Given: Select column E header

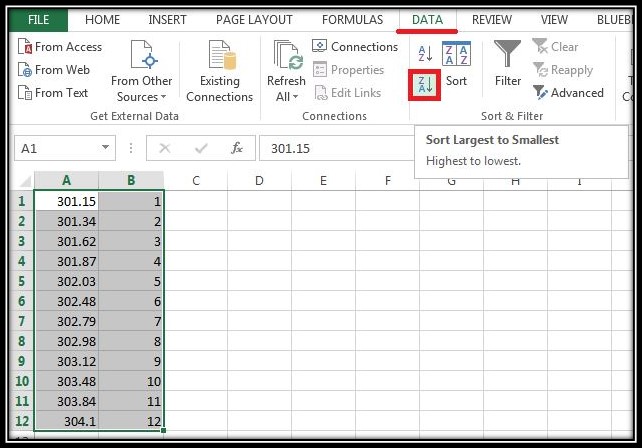Looking at the screenshot, I should [x=323, y=180].
